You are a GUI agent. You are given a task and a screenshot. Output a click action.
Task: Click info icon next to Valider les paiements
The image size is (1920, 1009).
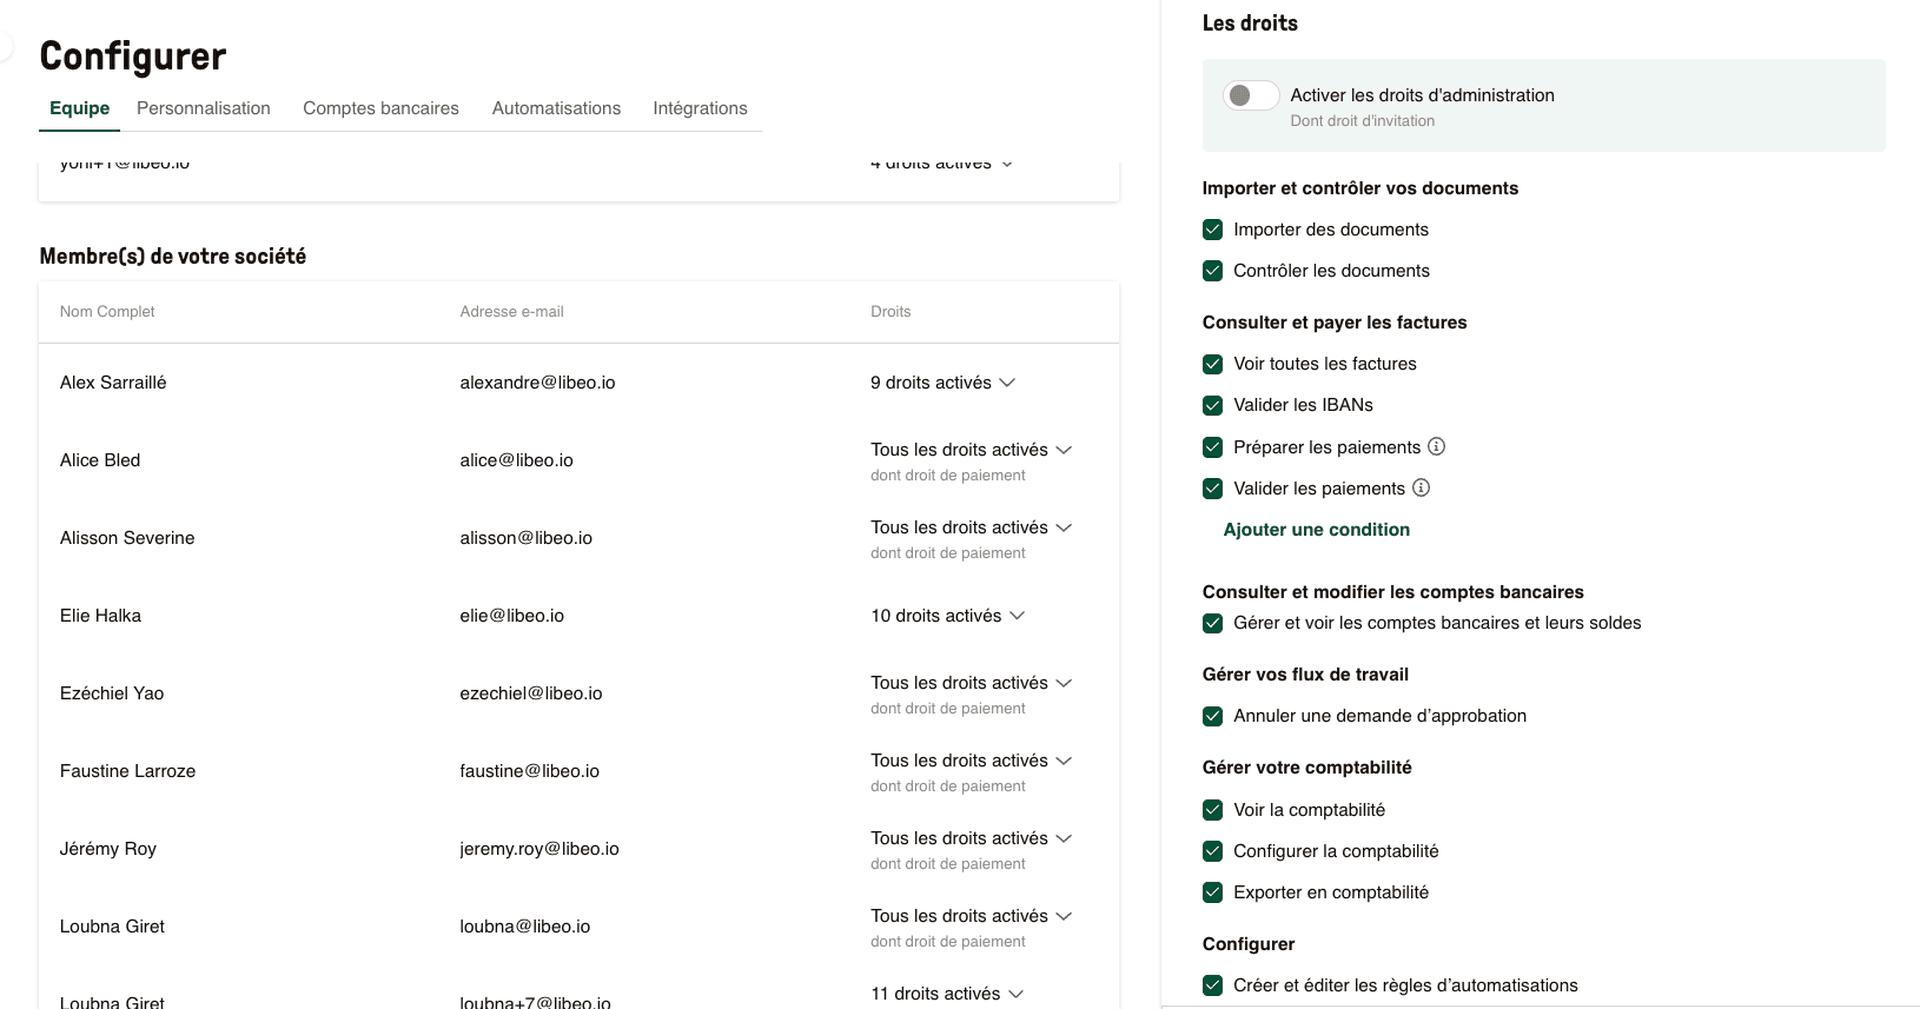coord(1421,488)
